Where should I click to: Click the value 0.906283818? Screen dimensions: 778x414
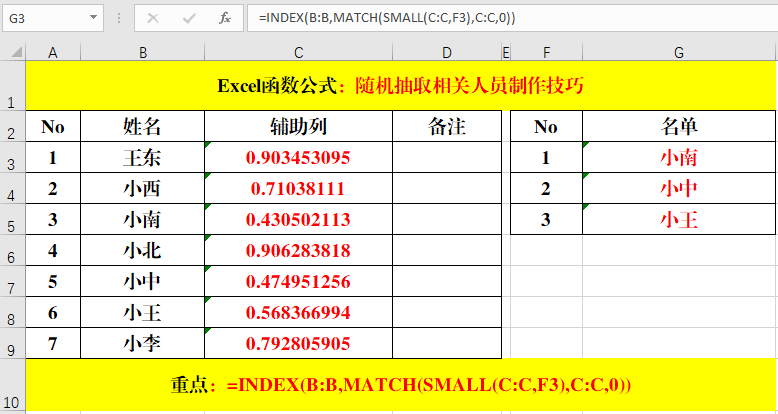point(298,250)
